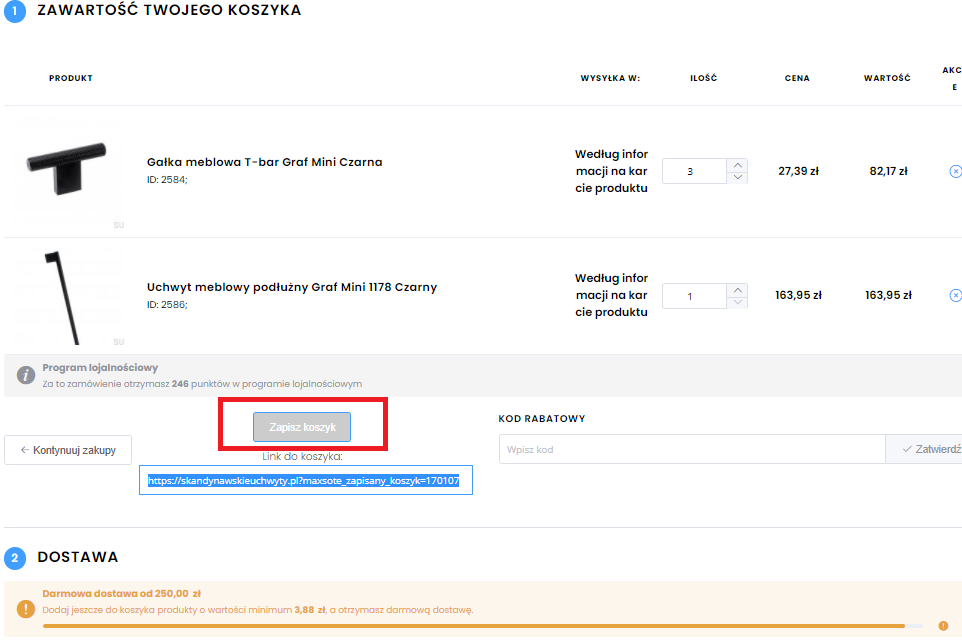Click WYSYŁKA W: column header
Screen dimensions: 962x643
tap(610, 78)
